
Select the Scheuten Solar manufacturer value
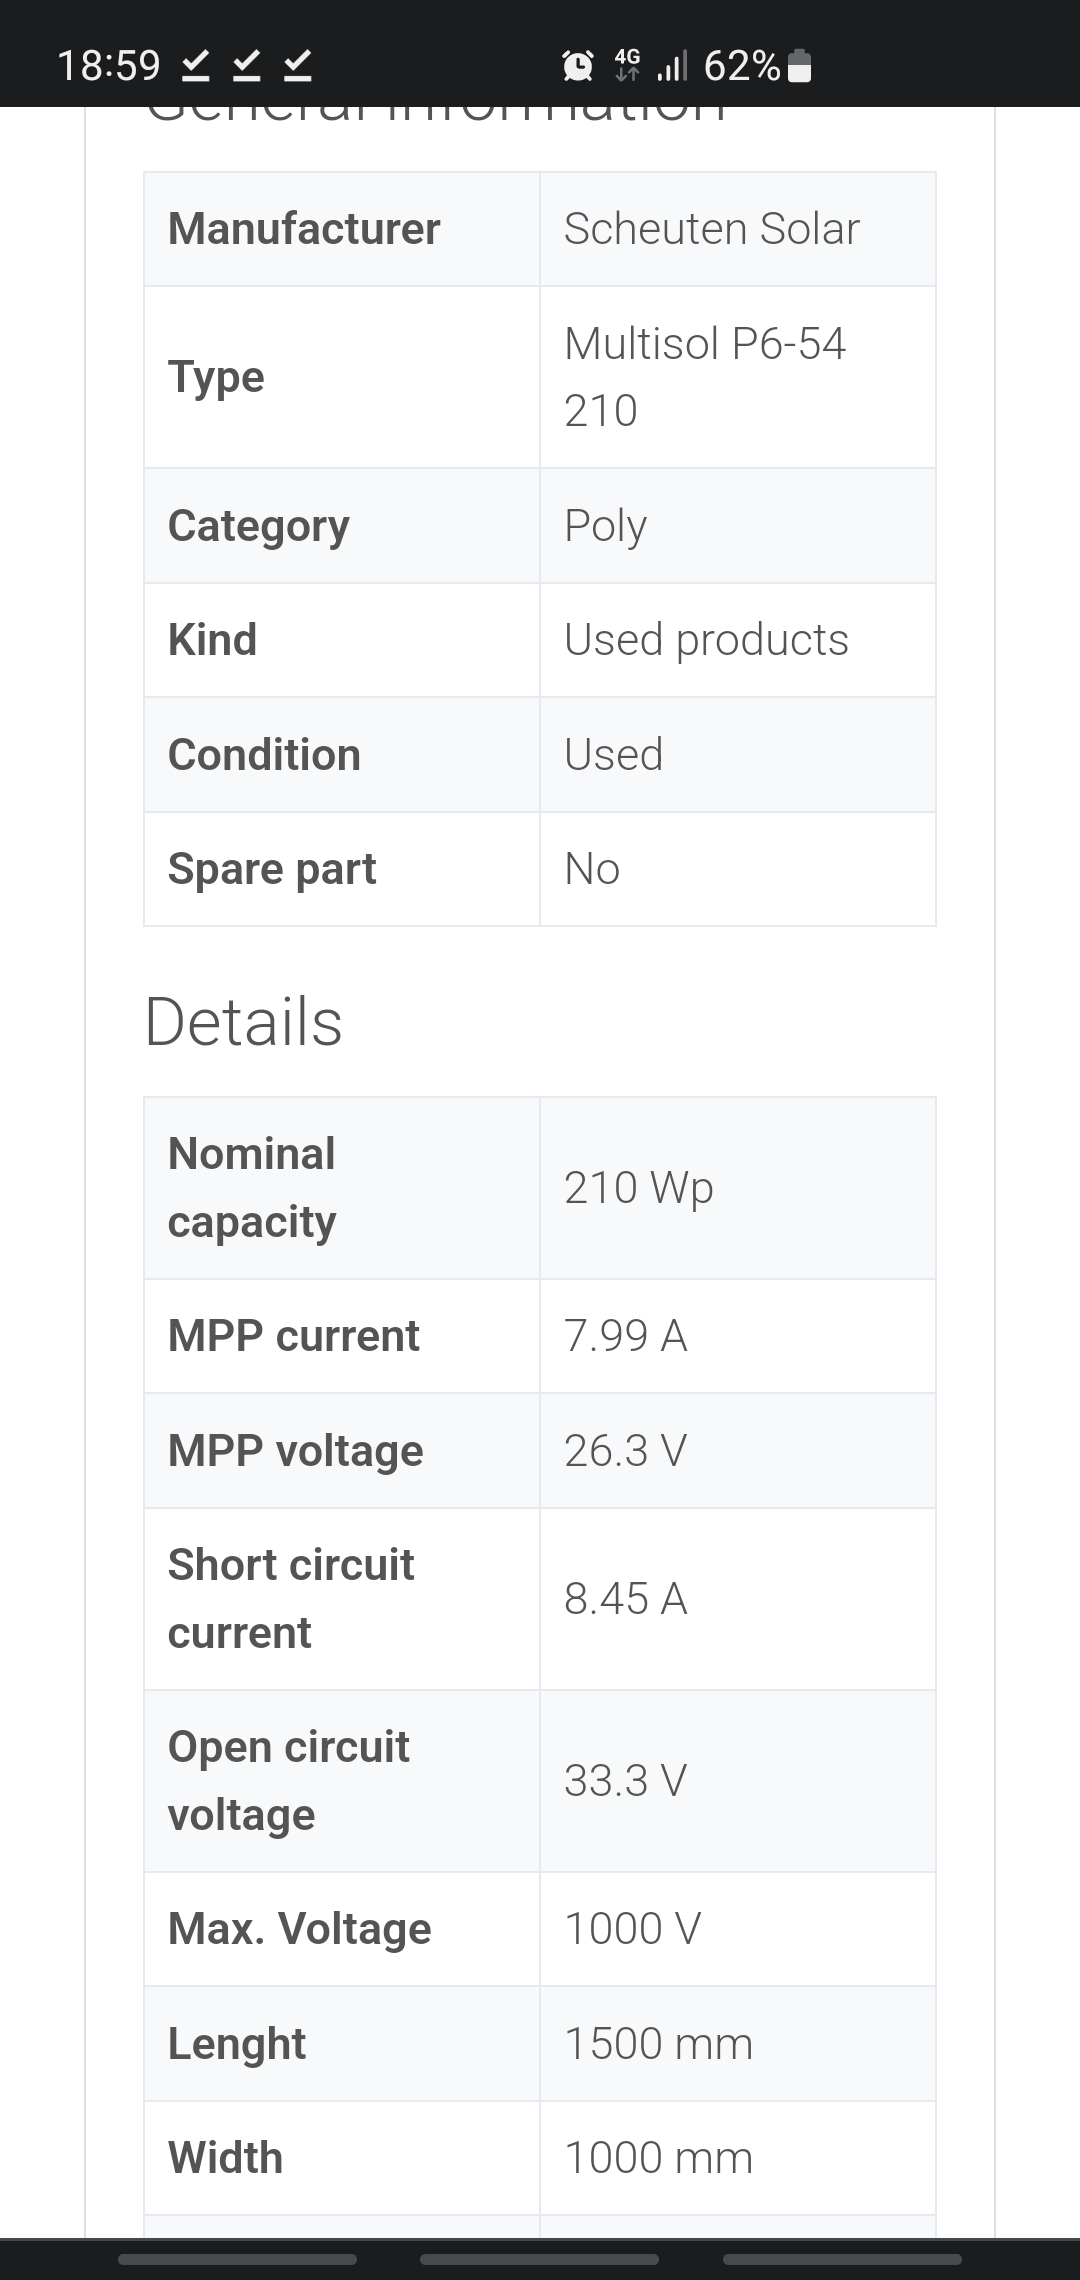pos(711,229)
